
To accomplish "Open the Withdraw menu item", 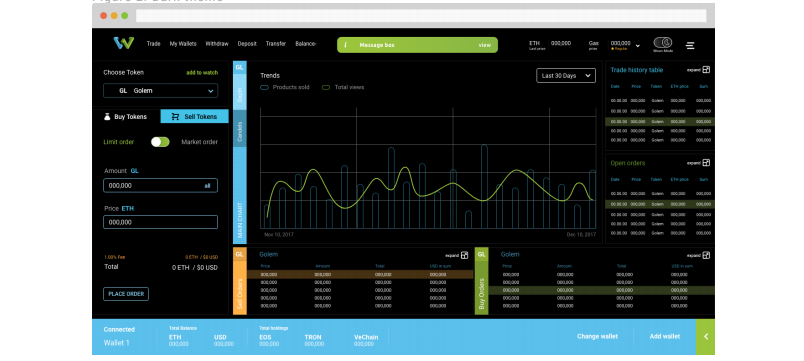I will tap(217, 44).
